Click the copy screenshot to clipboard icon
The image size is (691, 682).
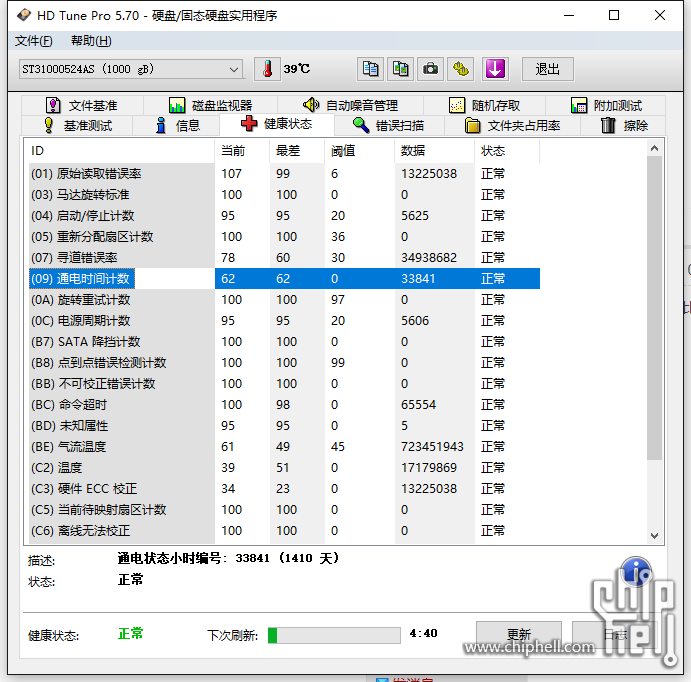click(x=400, y=69)
